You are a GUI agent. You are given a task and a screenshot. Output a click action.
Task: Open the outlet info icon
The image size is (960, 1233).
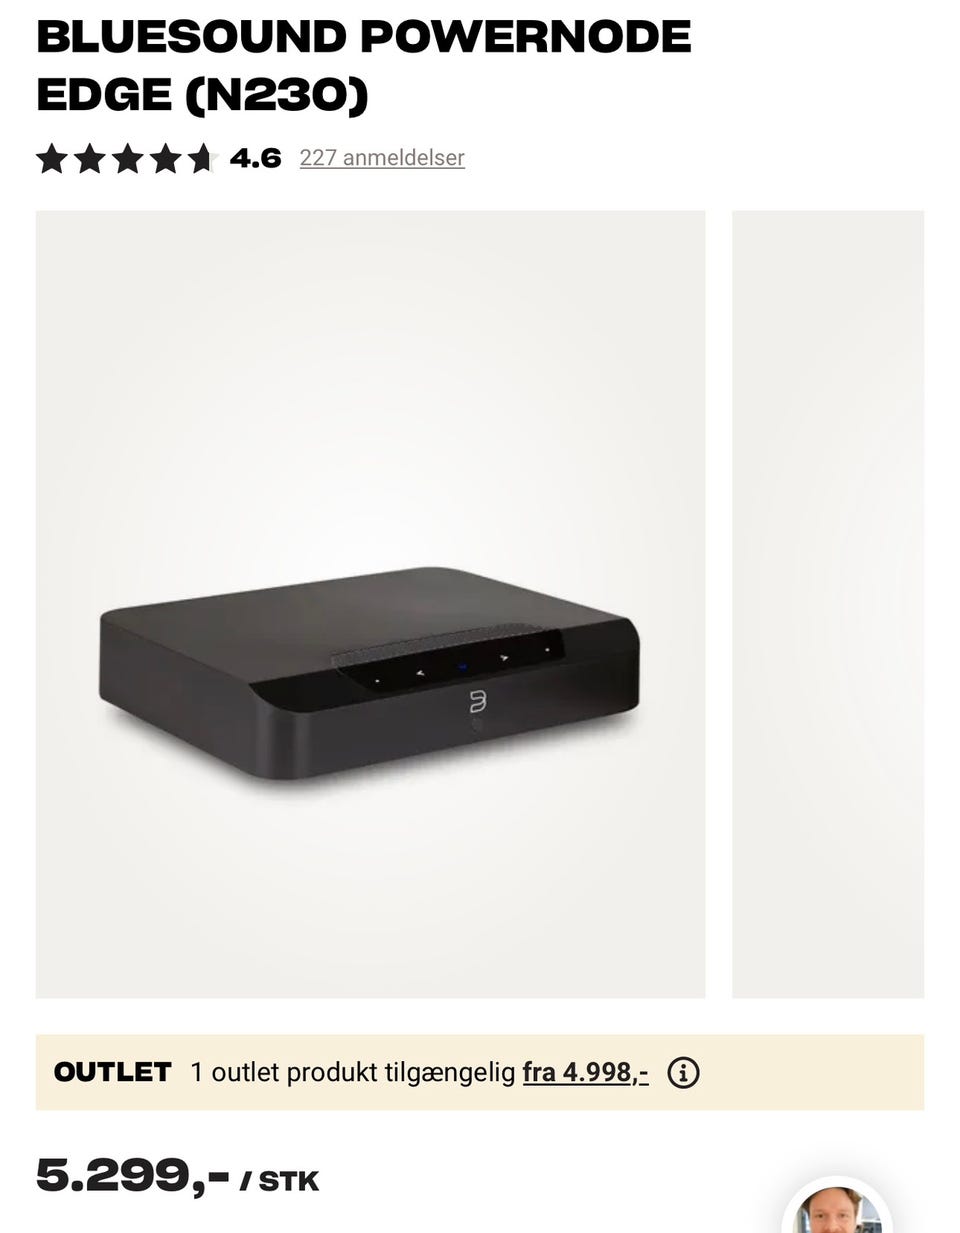683,1072
